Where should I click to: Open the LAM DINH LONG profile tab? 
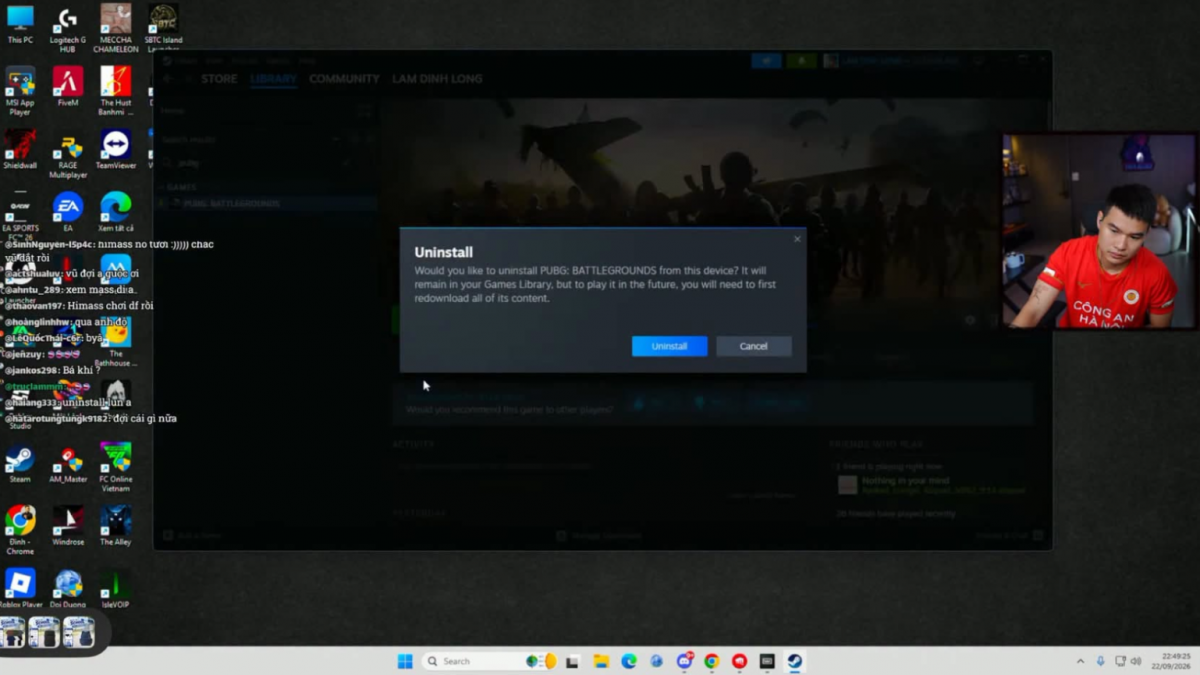(x=437, y=79)
